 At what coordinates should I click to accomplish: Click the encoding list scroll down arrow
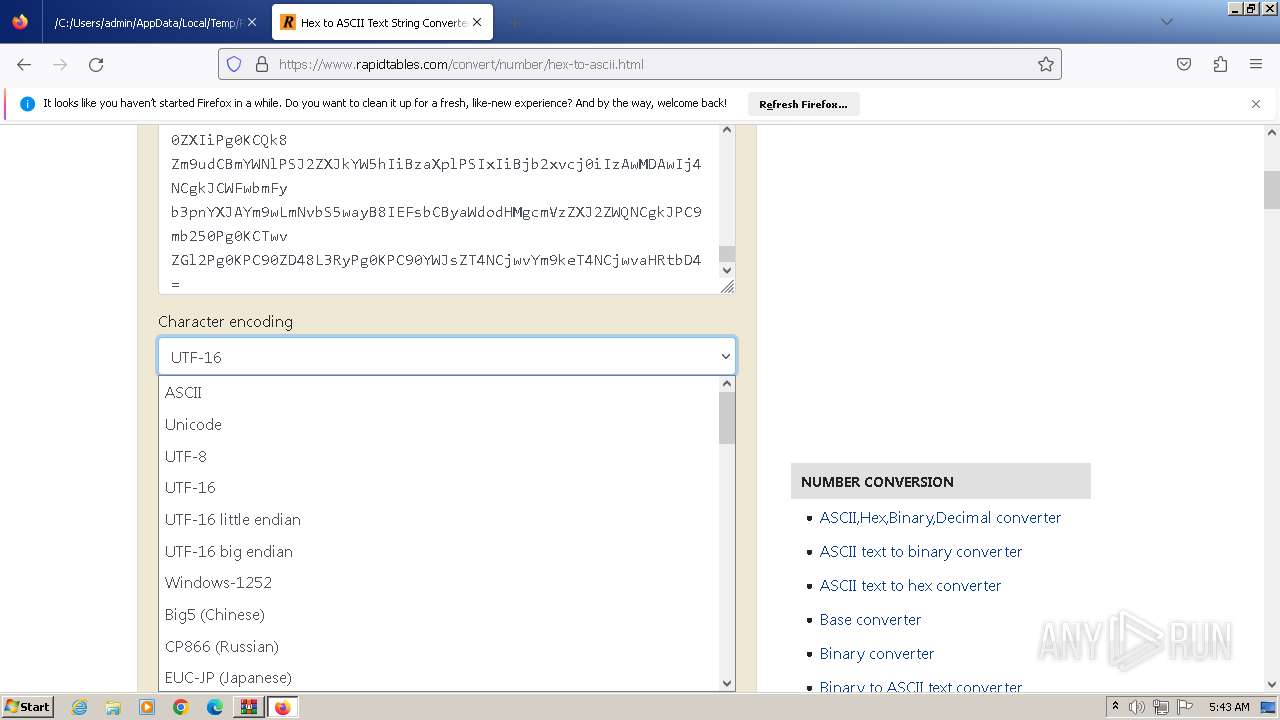tap(727, 683)
